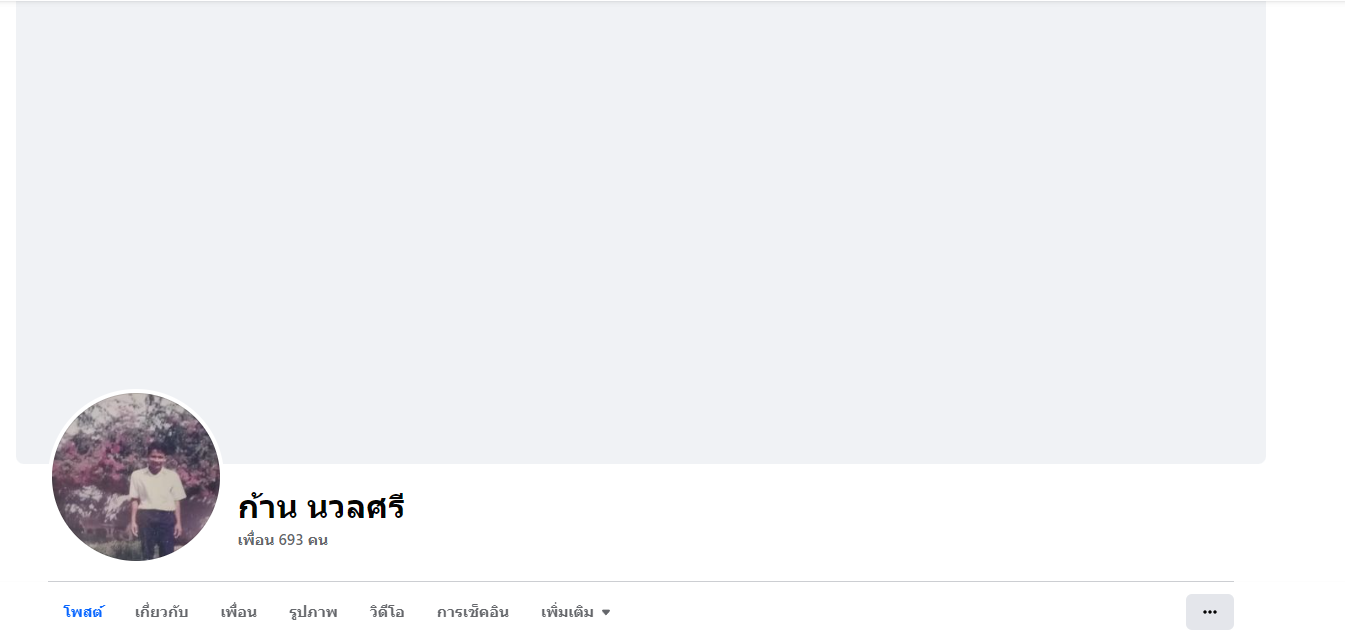1345x634 pixels.
Task: Click the caret arrow next to เพิ่มเติม
Action: coord(606,612)
